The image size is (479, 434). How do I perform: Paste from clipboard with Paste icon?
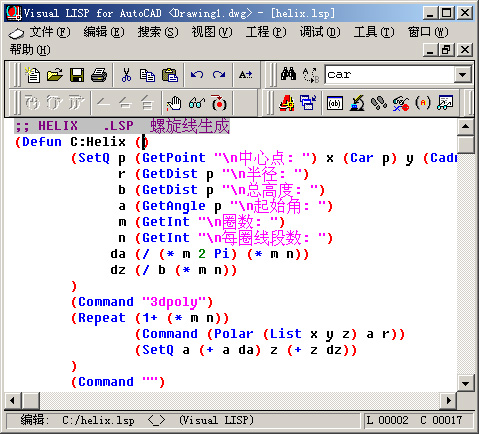coord(170,75)
